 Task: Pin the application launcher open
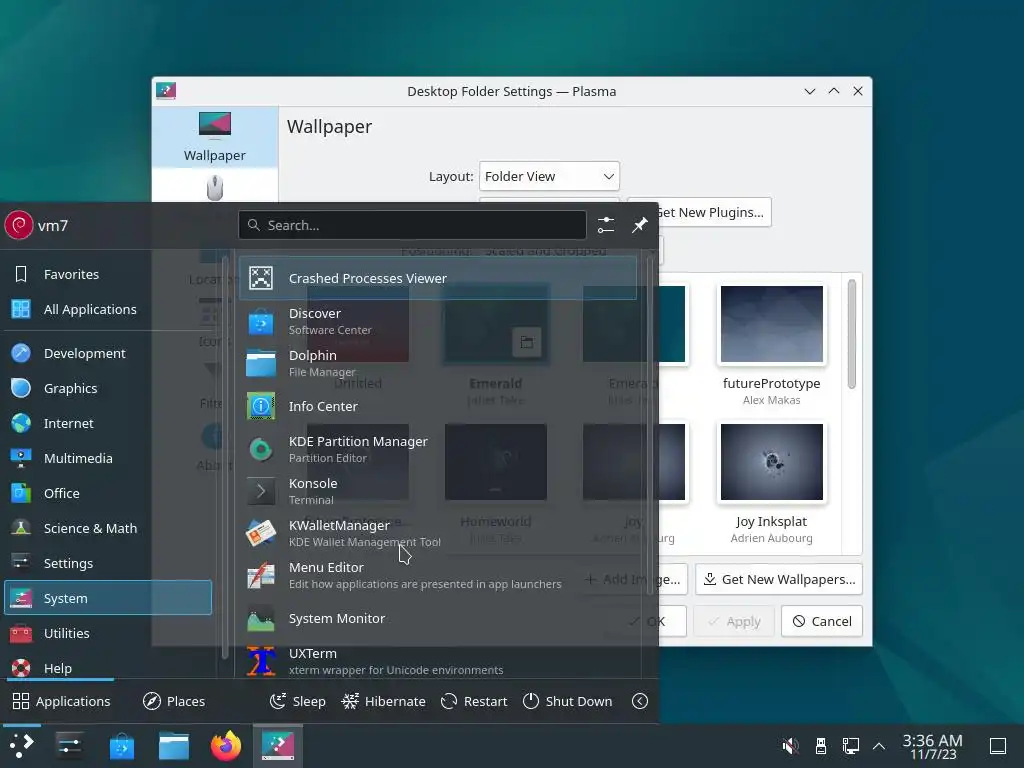click(x=639, y=225)
